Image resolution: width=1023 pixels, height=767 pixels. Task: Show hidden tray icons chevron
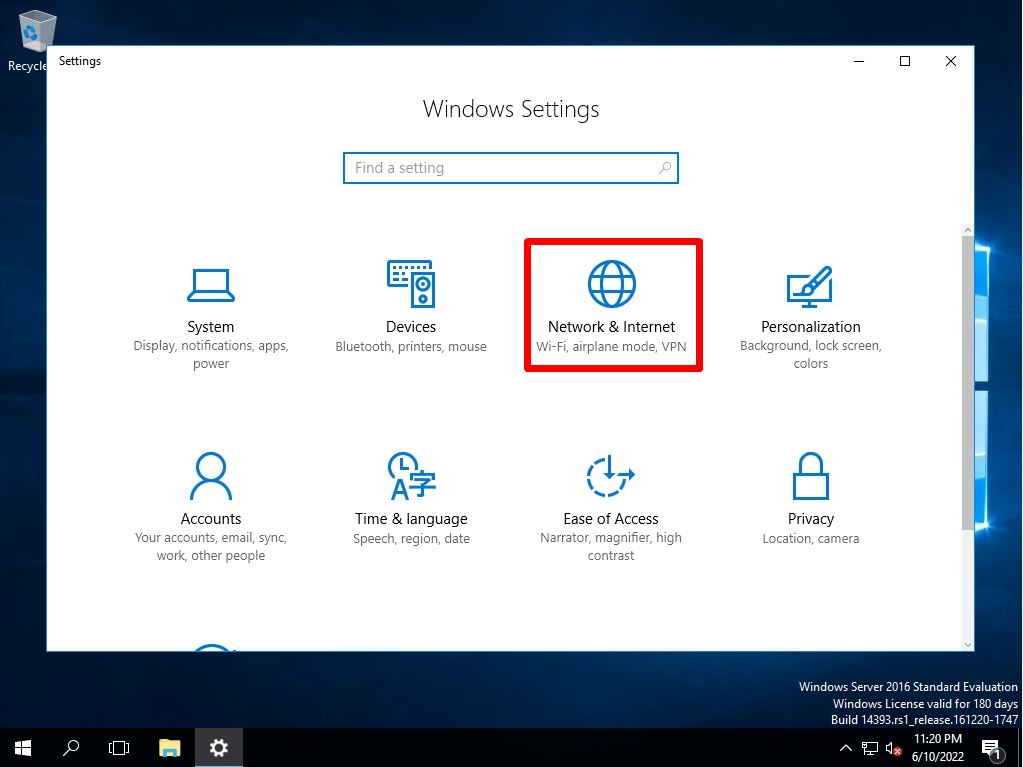[x=846, y=748]
